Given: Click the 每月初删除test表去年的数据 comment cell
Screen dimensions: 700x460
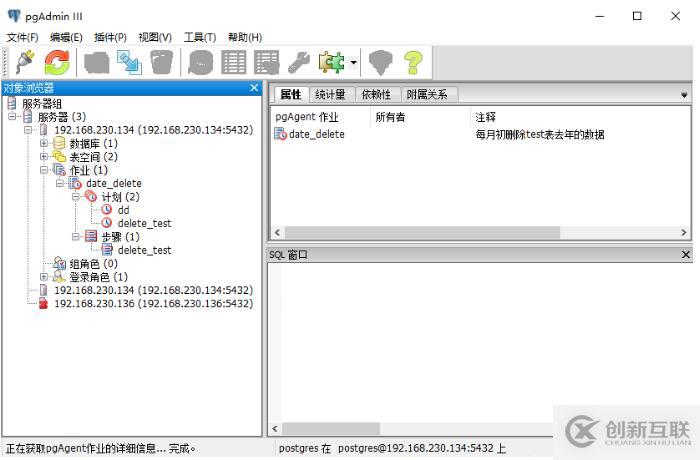Looking at the screenshot, I should pos(539,134).
